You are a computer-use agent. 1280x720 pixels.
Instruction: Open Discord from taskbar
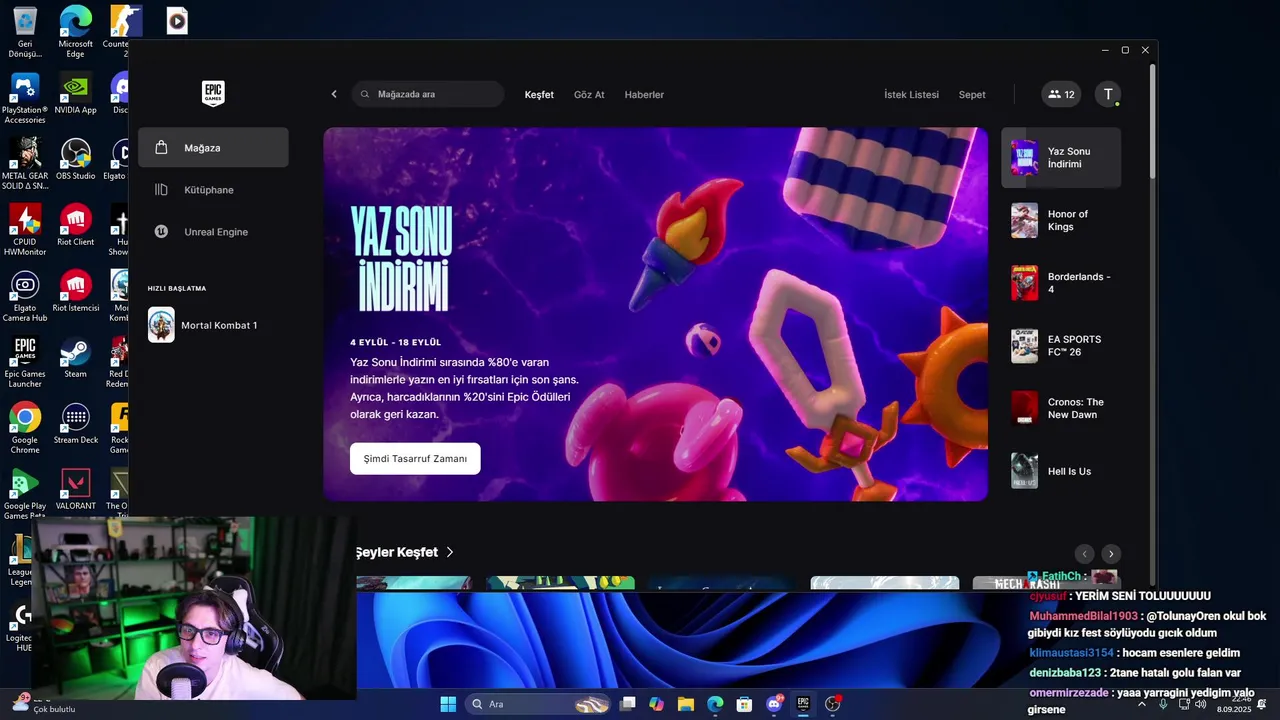point(774,704)
